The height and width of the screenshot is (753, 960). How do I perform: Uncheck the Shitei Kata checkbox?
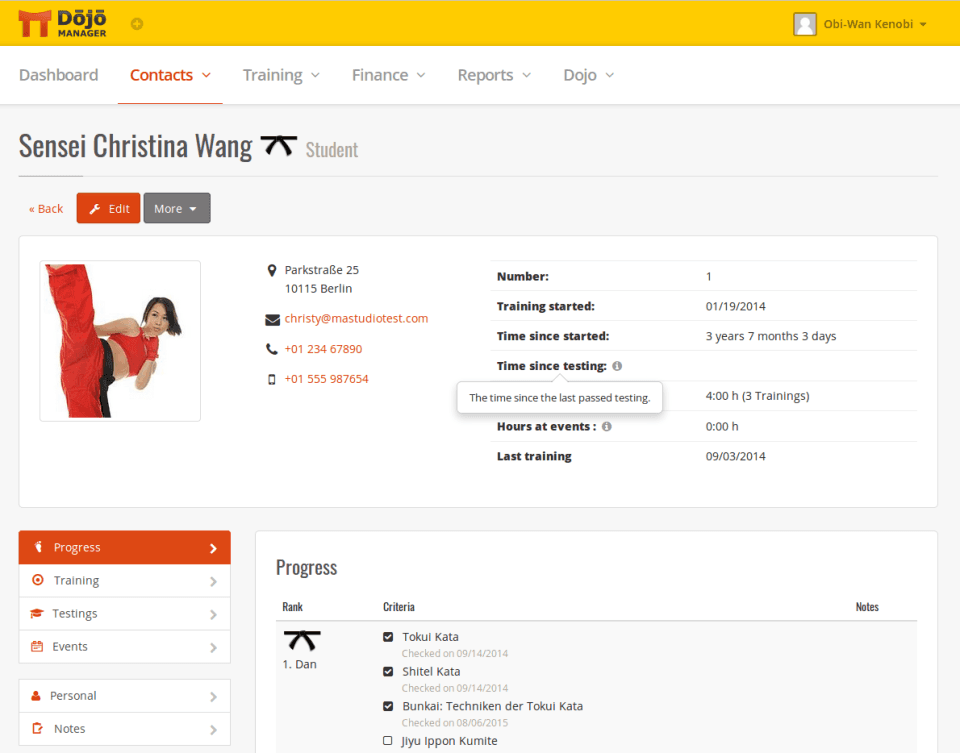pos(388,672)
